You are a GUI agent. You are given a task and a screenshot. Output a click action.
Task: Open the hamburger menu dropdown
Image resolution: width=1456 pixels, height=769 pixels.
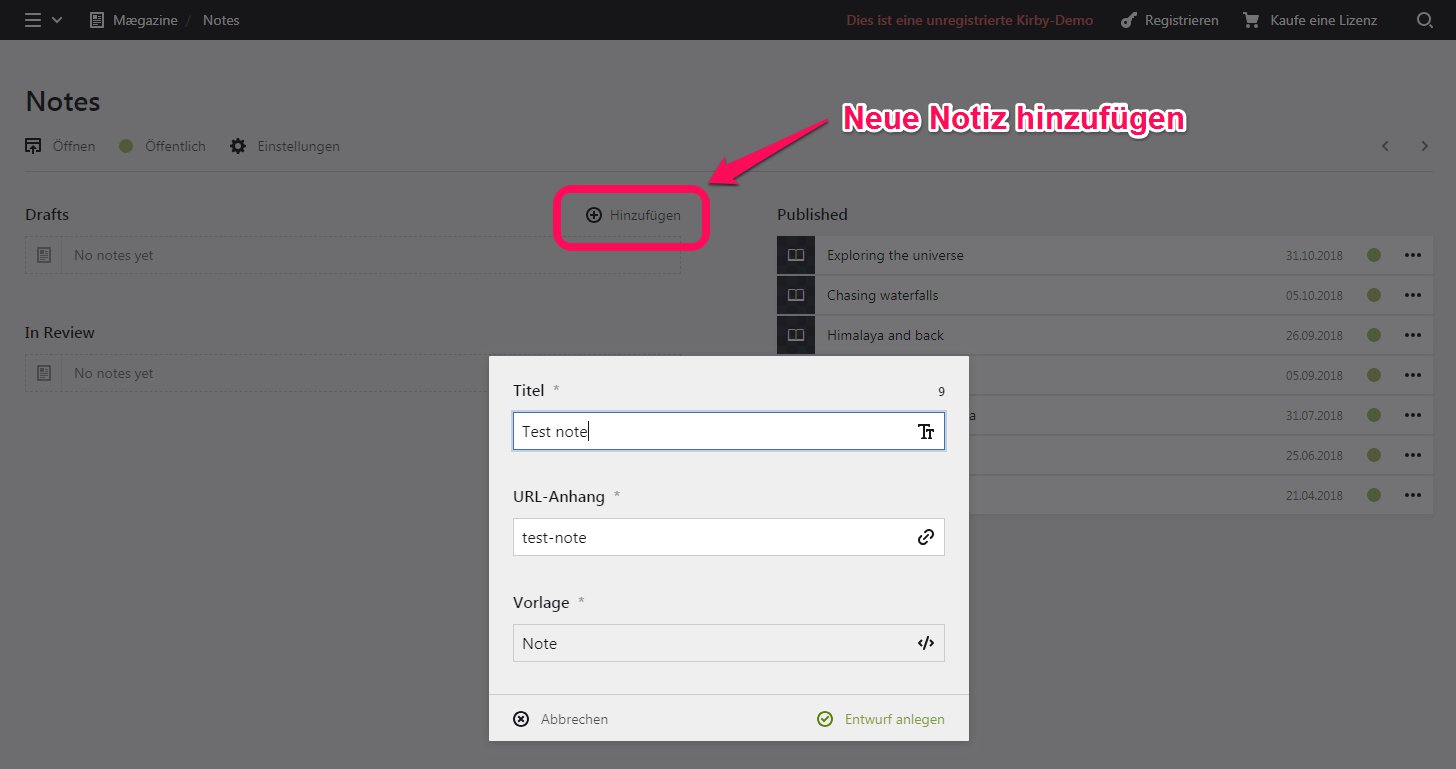[x=43, y=20]
